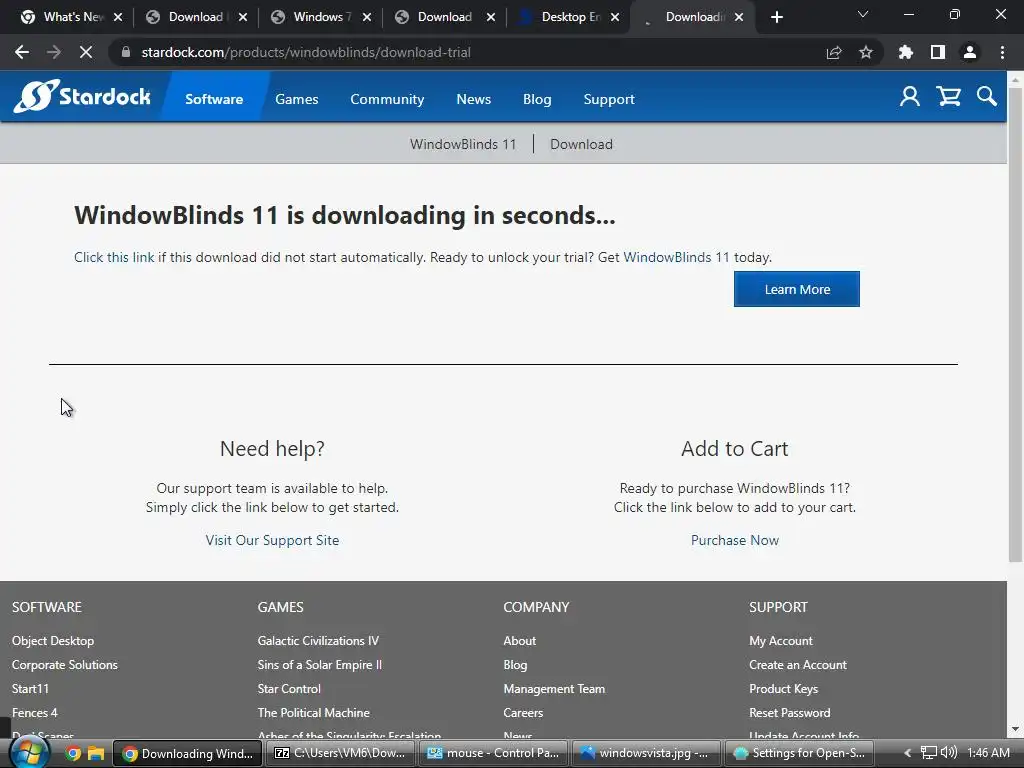Open the pinned File Explorer taskbar icon
Viewport: 1024px width, 768px height.
(x=96, y=754)
